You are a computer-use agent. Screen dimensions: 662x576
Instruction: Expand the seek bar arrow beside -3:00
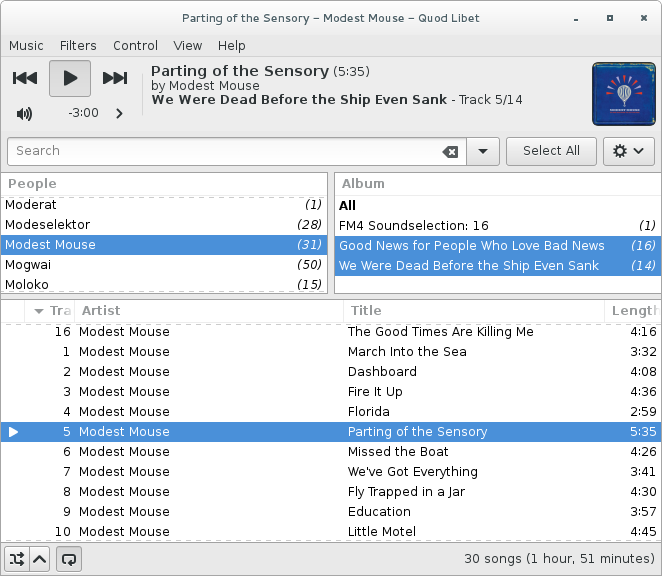119,114
